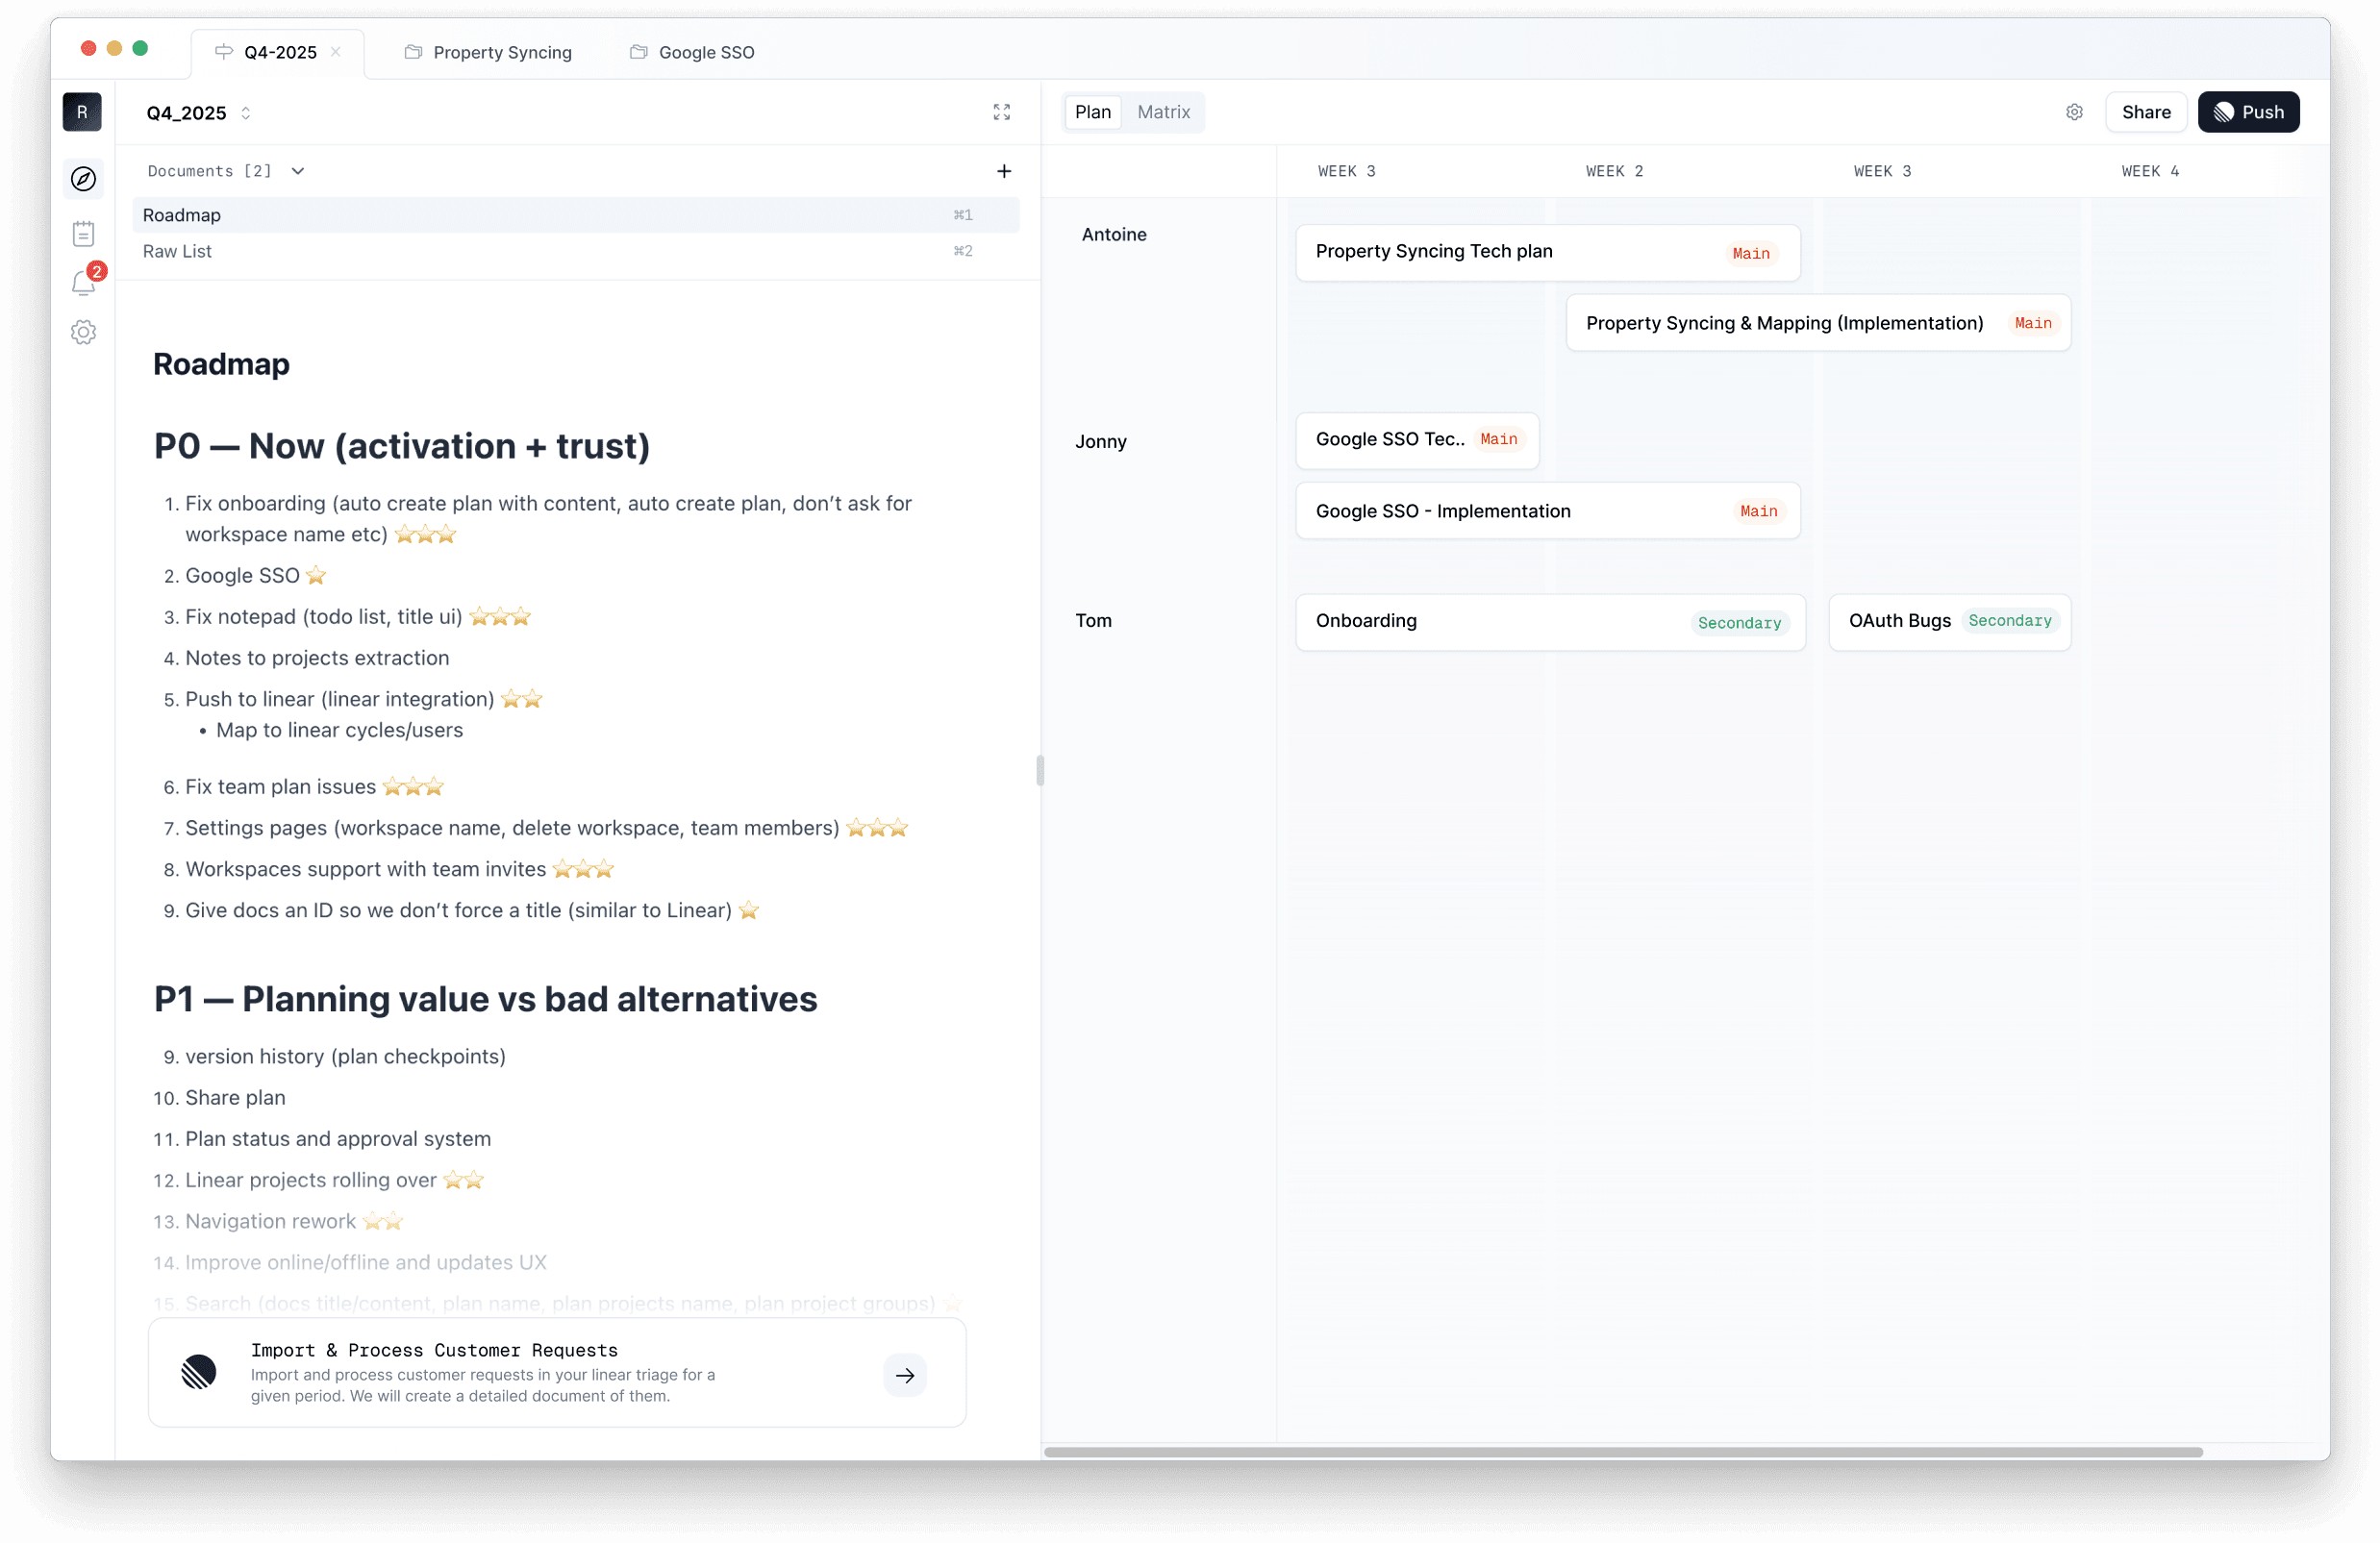This screenshot has height=1543, width=2380.
Task: Click the fullscreen expand icon
Action: click(1001, 112)
